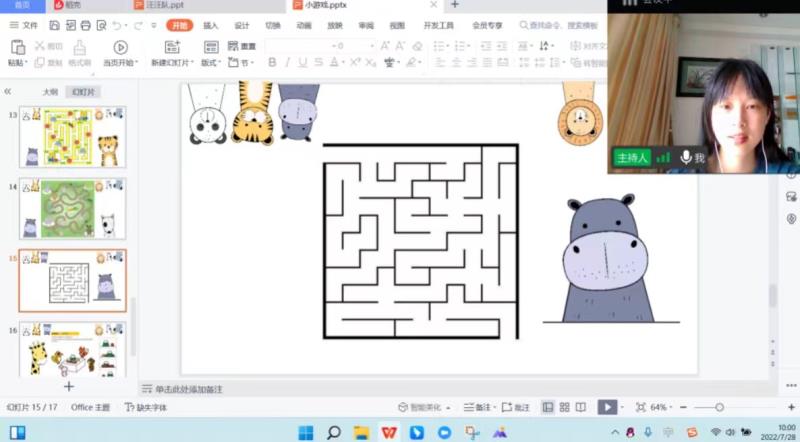The width and height of the screenshot is (800, 442).
Task: Click the Paste clipboard icon
Action: coord(18,47)
